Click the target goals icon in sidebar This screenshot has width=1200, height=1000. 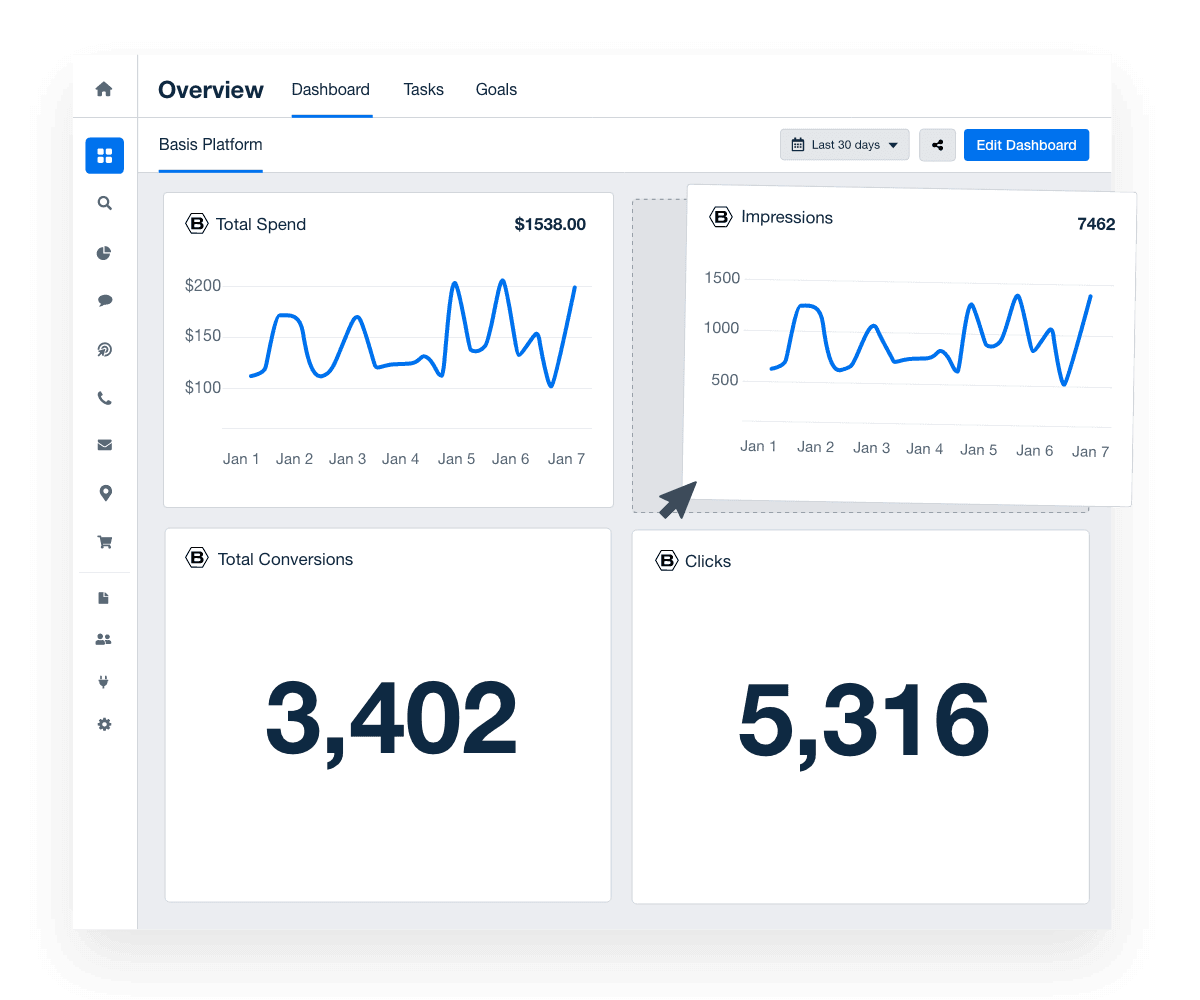104,349
